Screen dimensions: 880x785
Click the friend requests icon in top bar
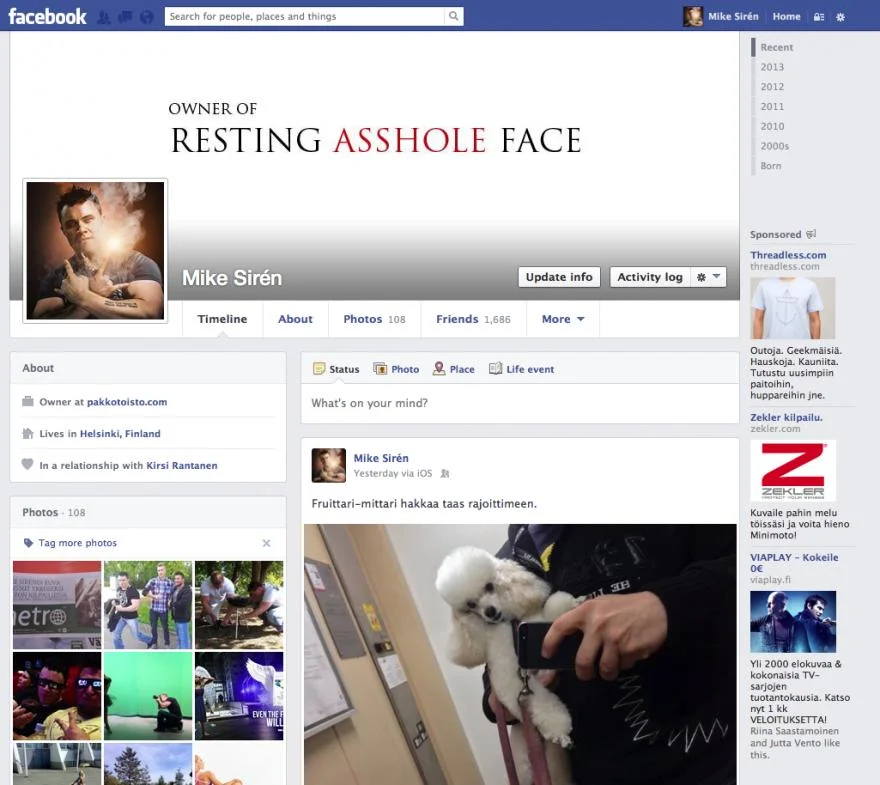tap(104, 17)
